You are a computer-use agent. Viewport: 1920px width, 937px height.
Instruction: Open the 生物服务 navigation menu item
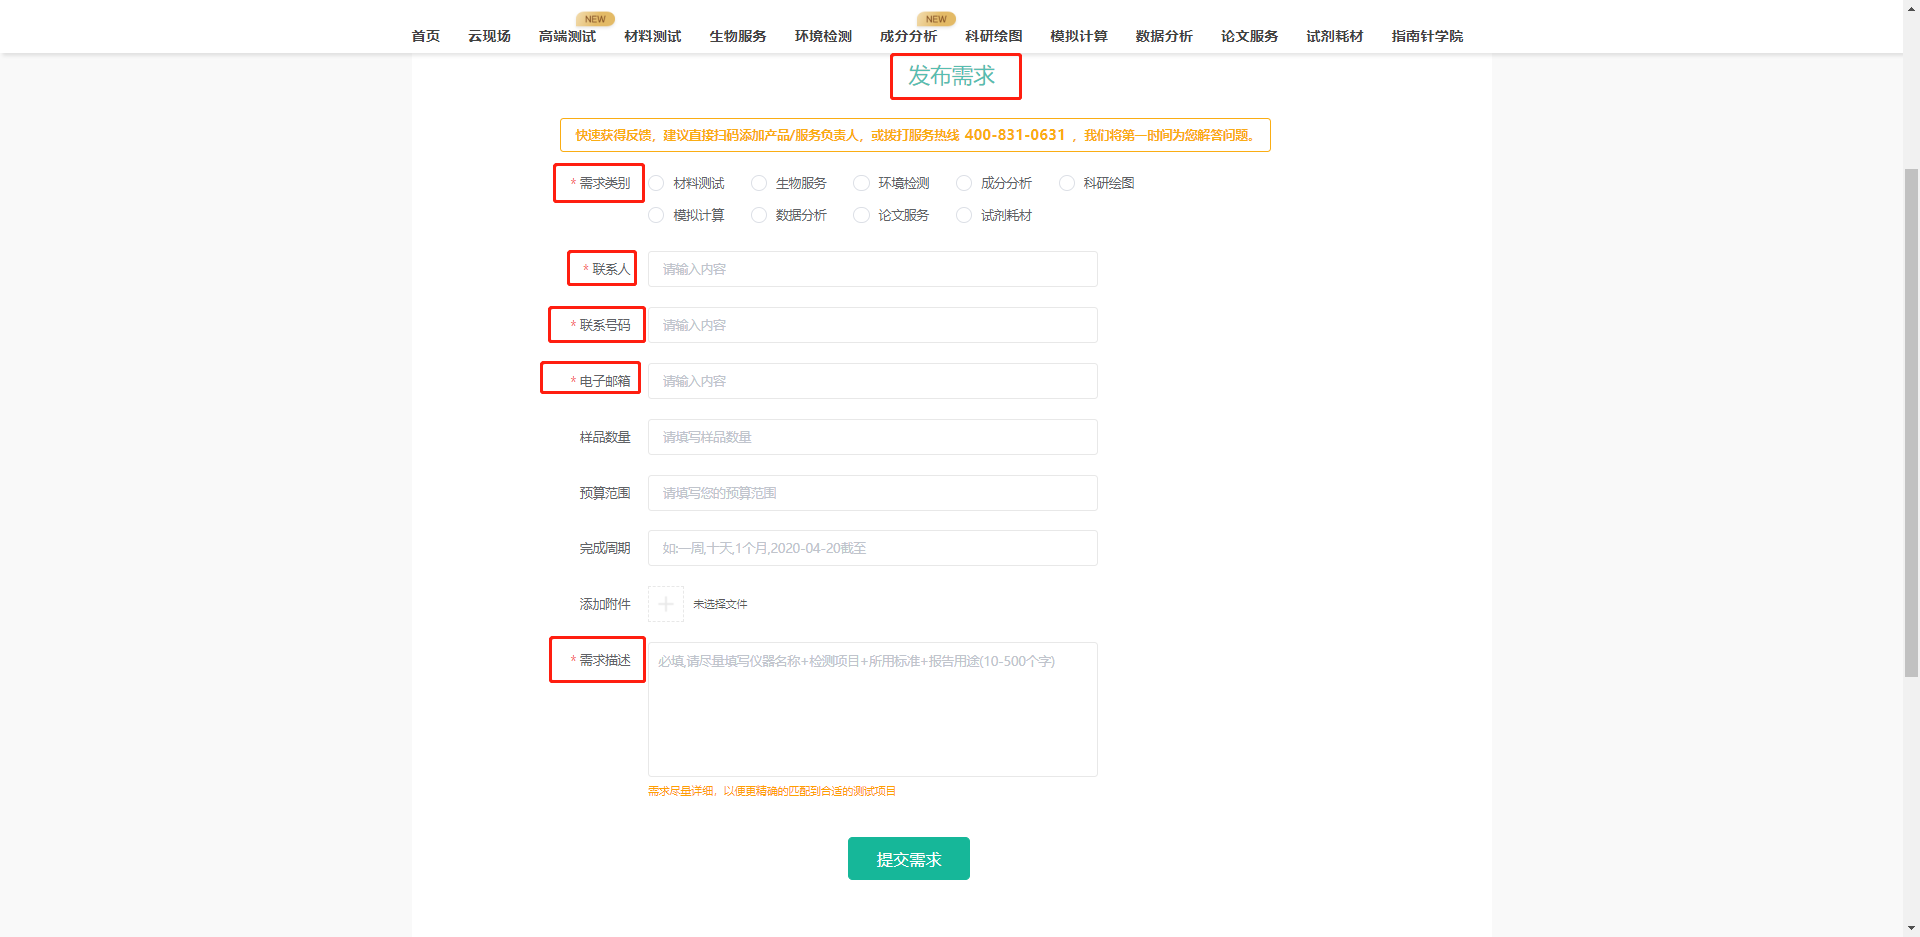point(737,35)
